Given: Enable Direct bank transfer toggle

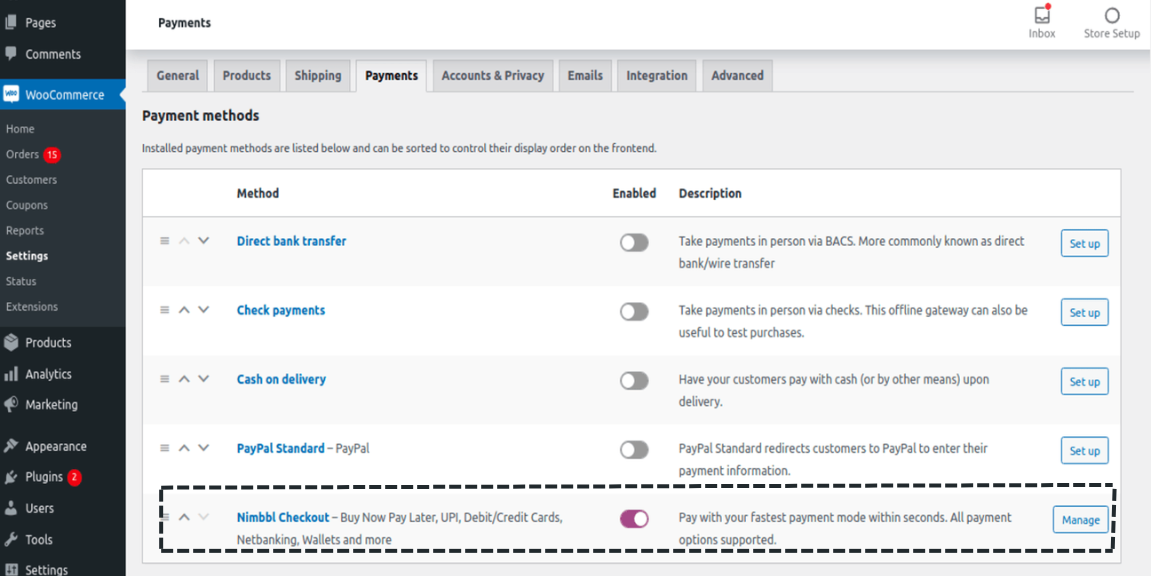Looking at the screenshot, I should 634,243.
